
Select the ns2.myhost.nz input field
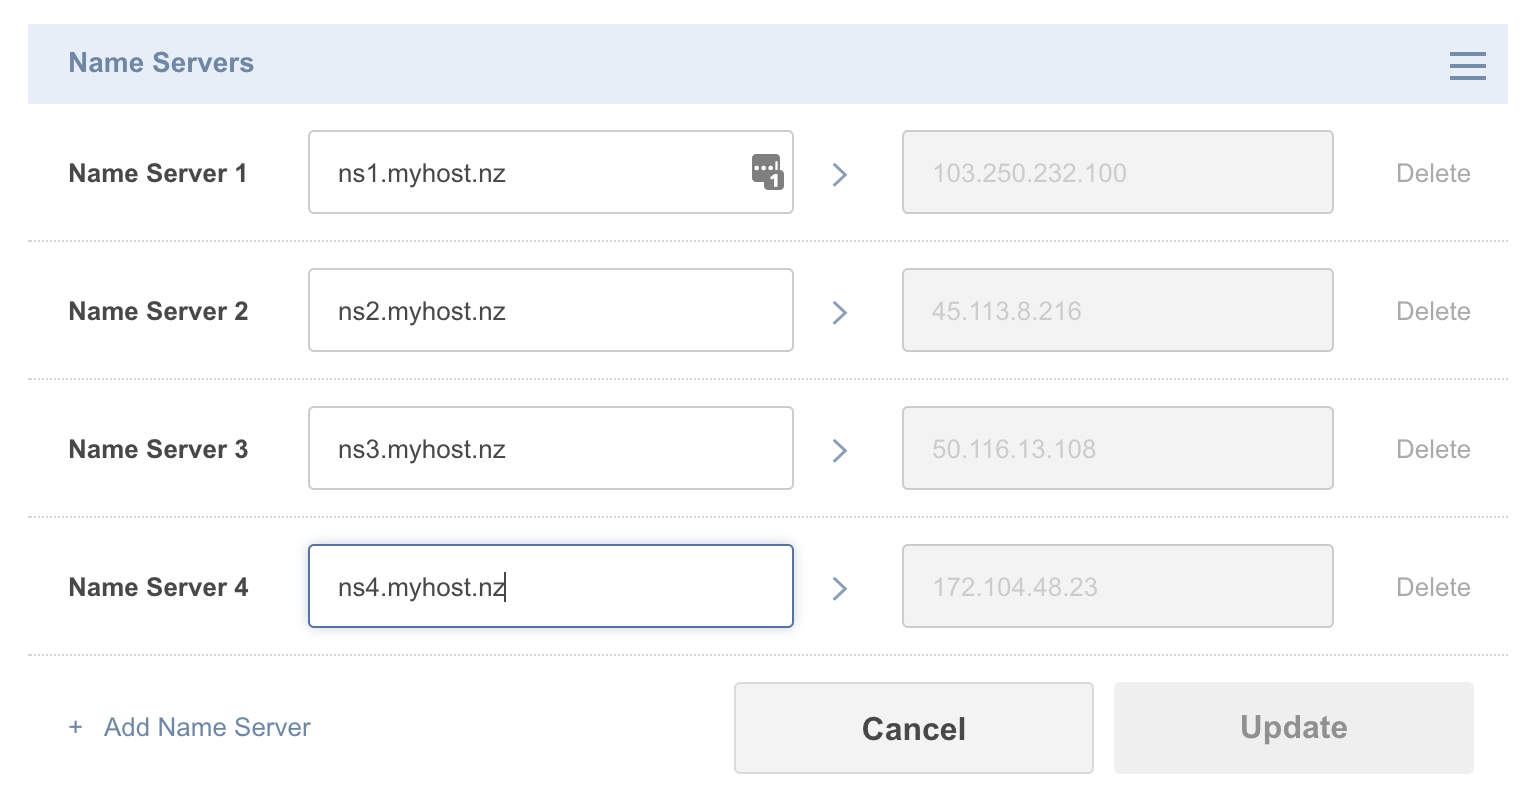pos(550,310)
